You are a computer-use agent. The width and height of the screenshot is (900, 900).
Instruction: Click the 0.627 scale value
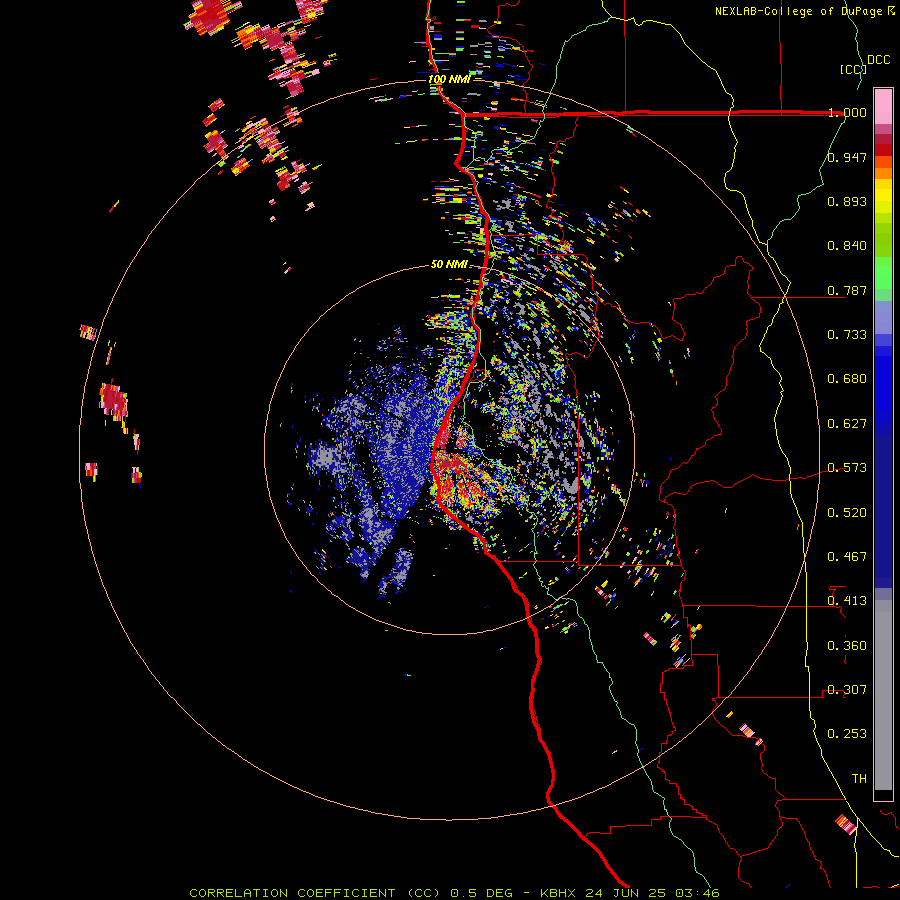[847, 423]
